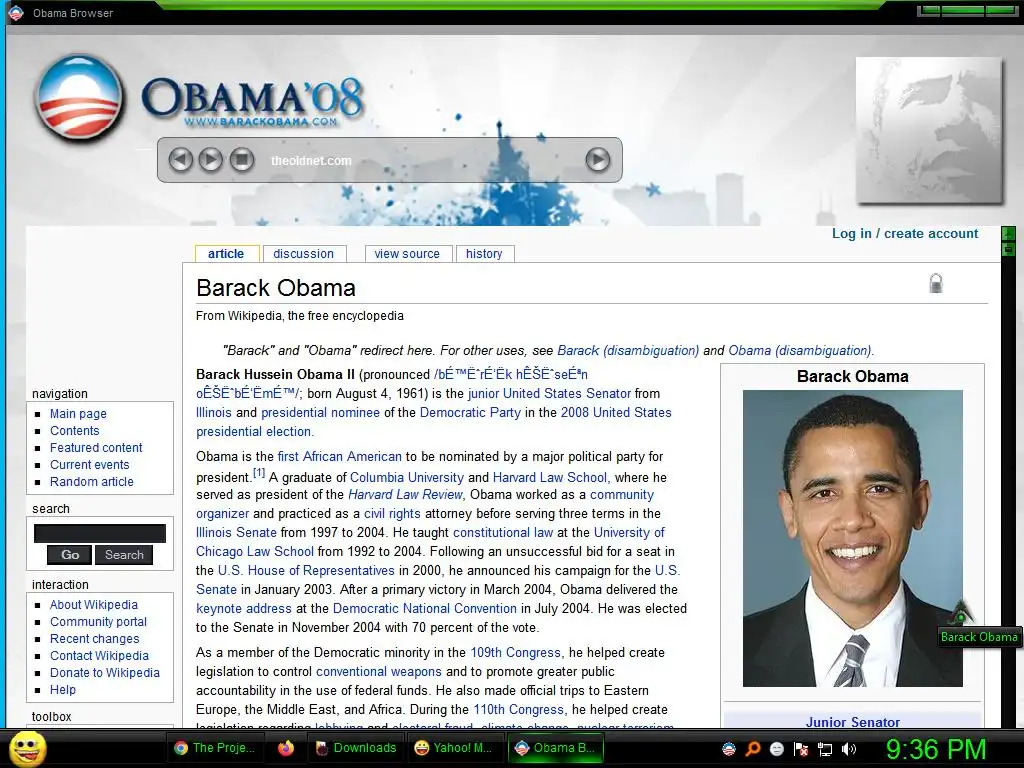
Task: Open the Contents navigation link
Action: click(x=74, y=430)
